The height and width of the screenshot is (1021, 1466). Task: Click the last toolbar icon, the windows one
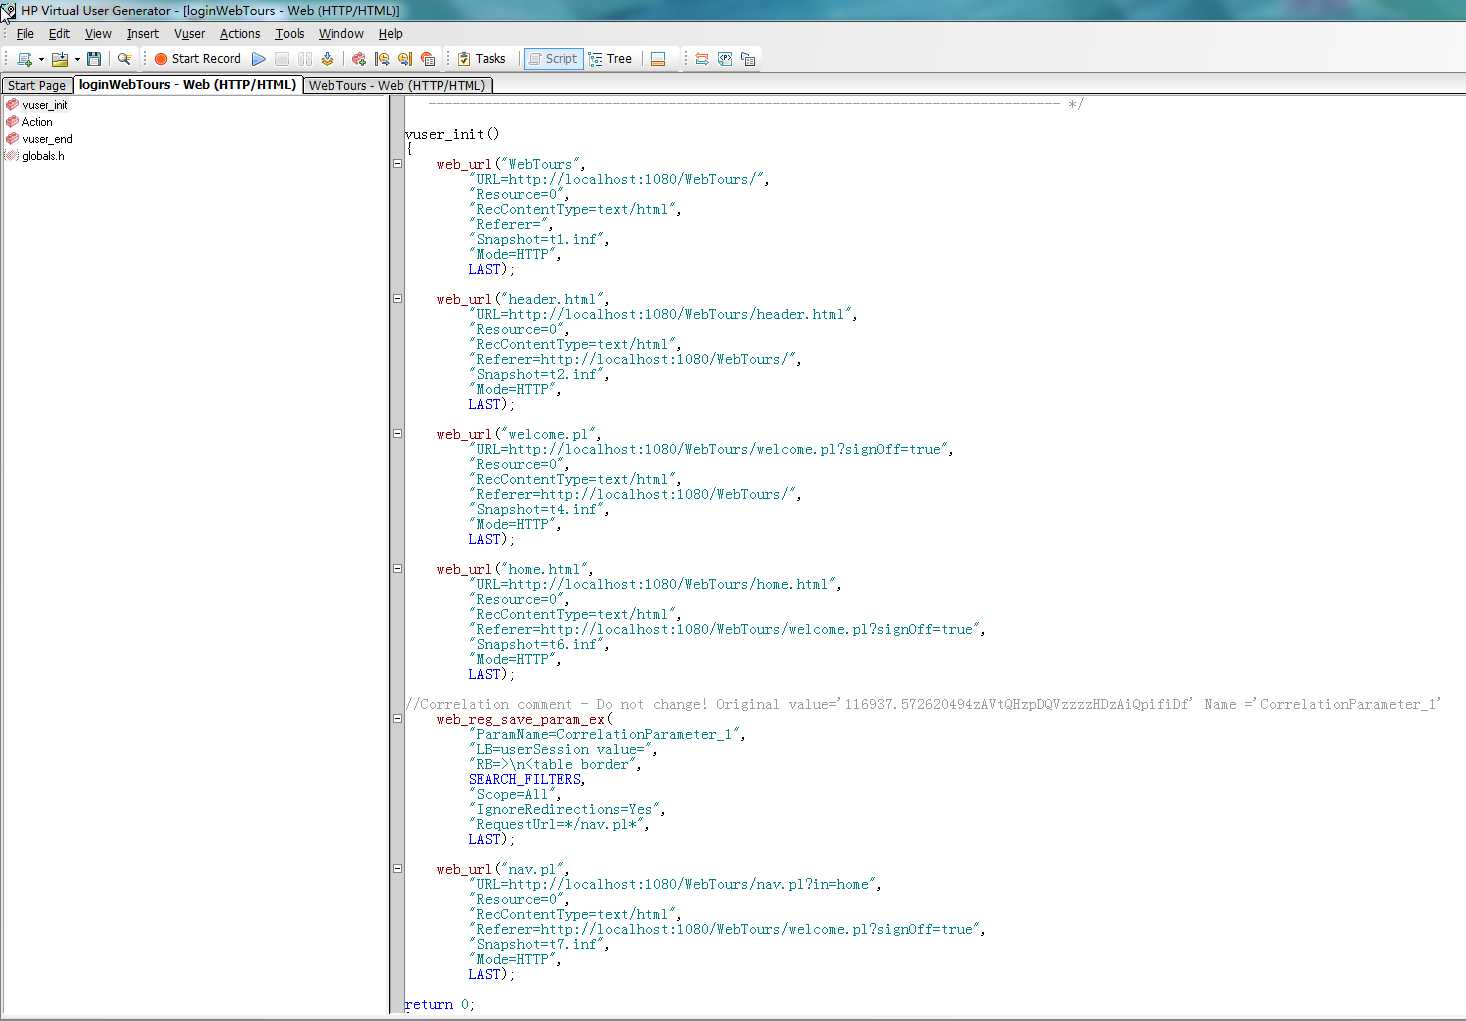pos(748,59)
